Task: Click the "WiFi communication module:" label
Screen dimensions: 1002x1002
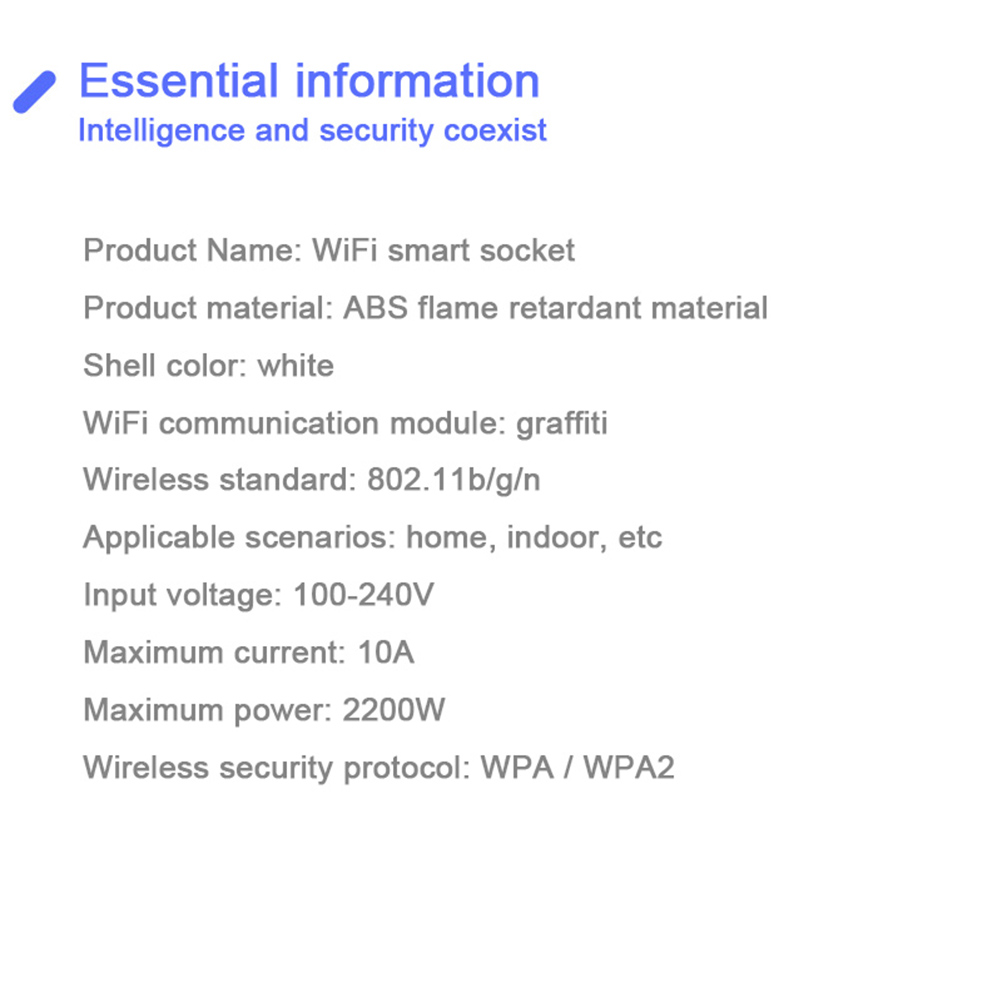Action: (294, 423)
